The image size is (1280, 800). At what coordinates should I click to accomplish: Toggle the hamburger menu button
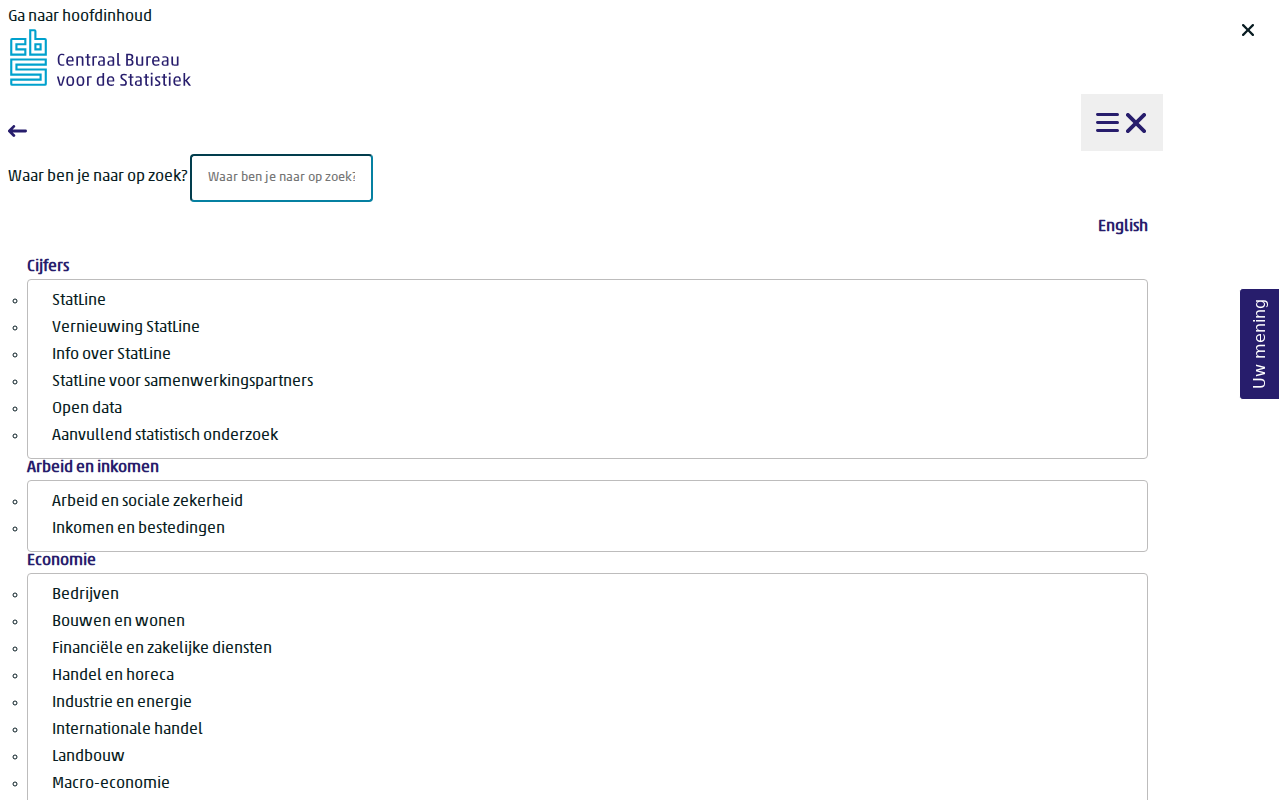(1121, 123)
